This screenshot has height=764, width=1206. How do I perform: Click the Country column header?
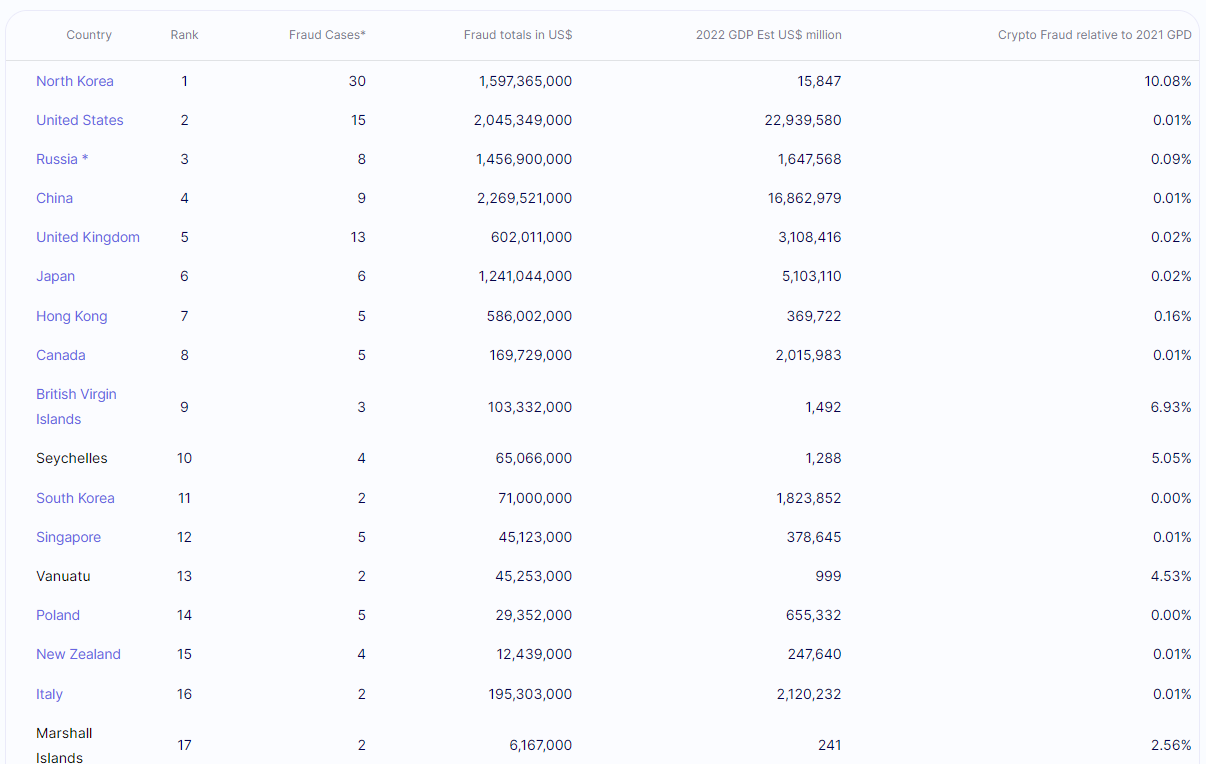pyautogui.click(x=89, y=35)
